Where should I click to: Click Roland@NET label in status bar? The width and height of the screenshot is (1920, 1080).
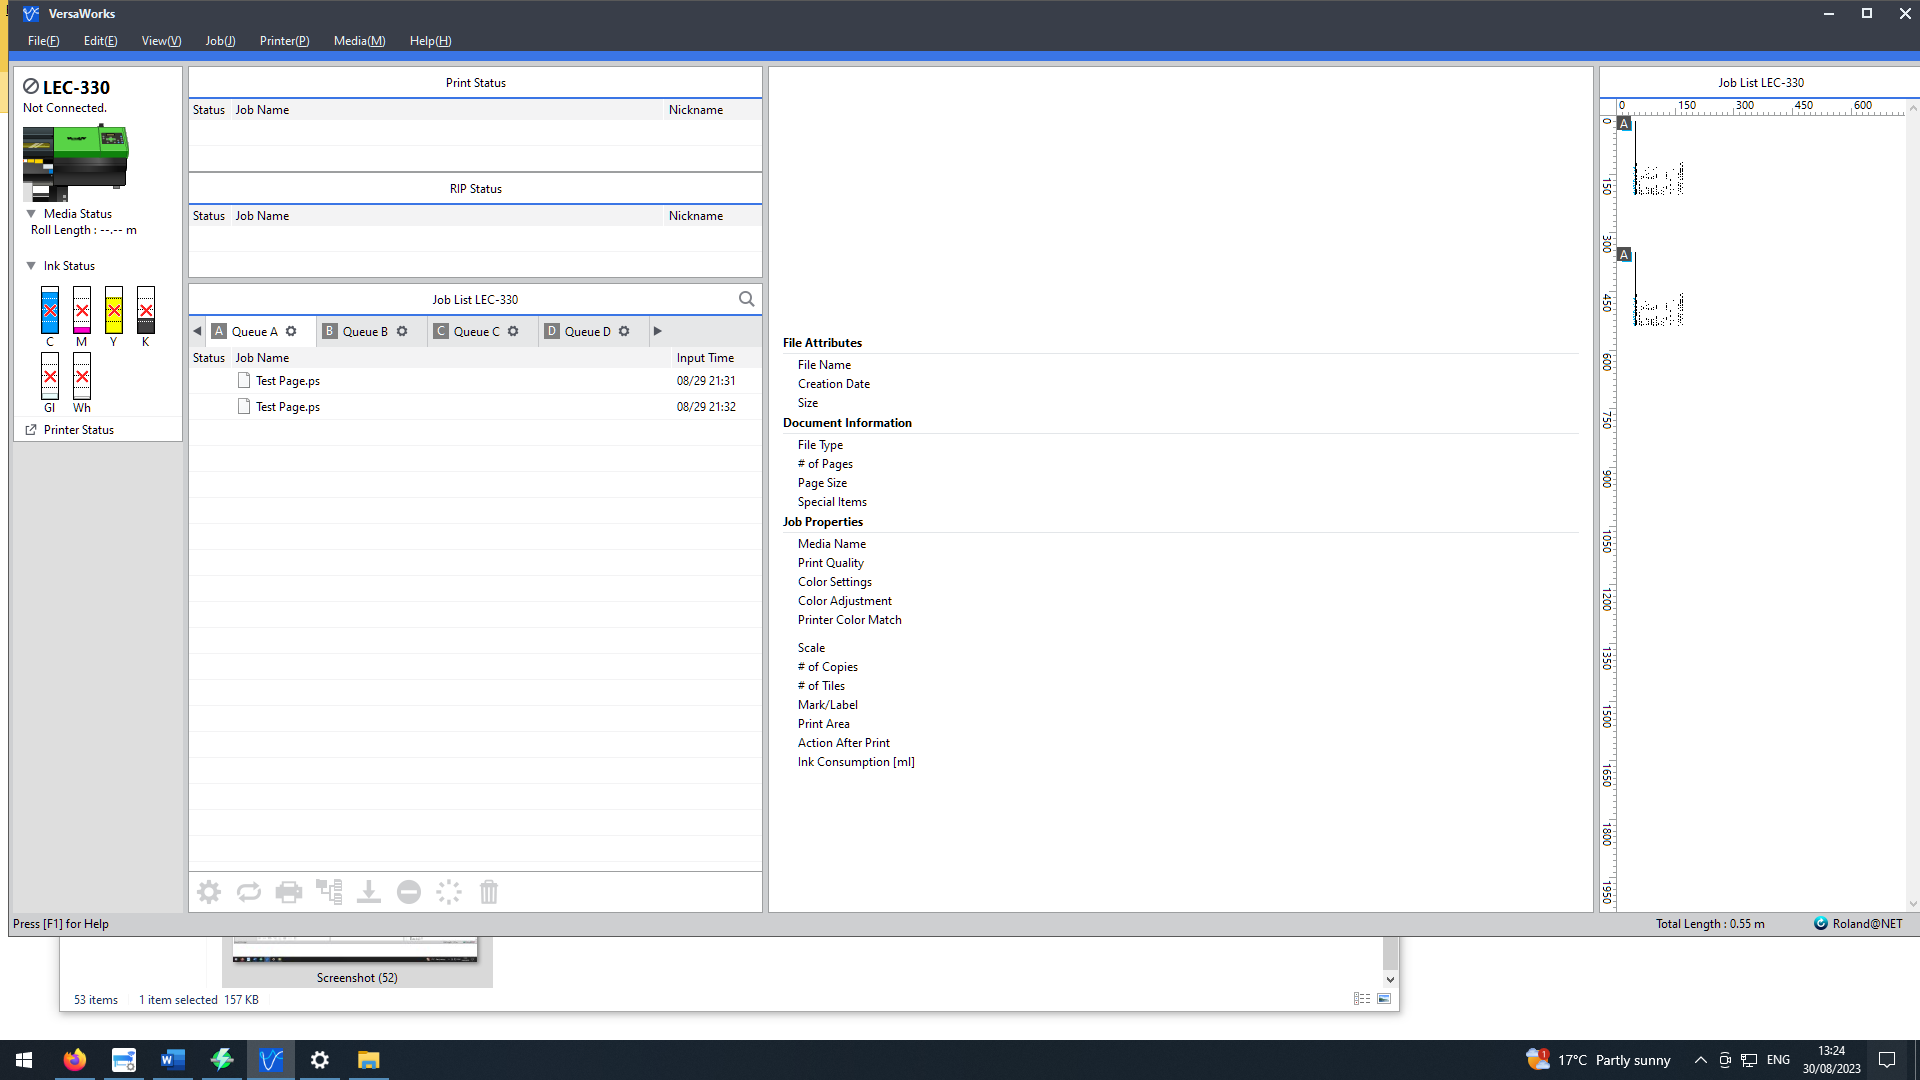point(1867,924)
